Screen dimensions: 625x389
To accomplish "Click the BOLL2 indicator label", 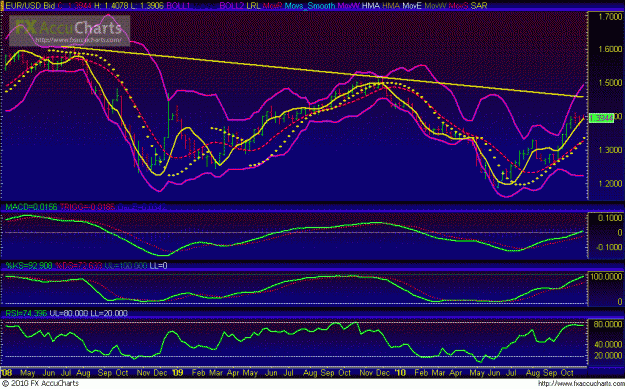I will pyautogui.click(x=232, y=6).
